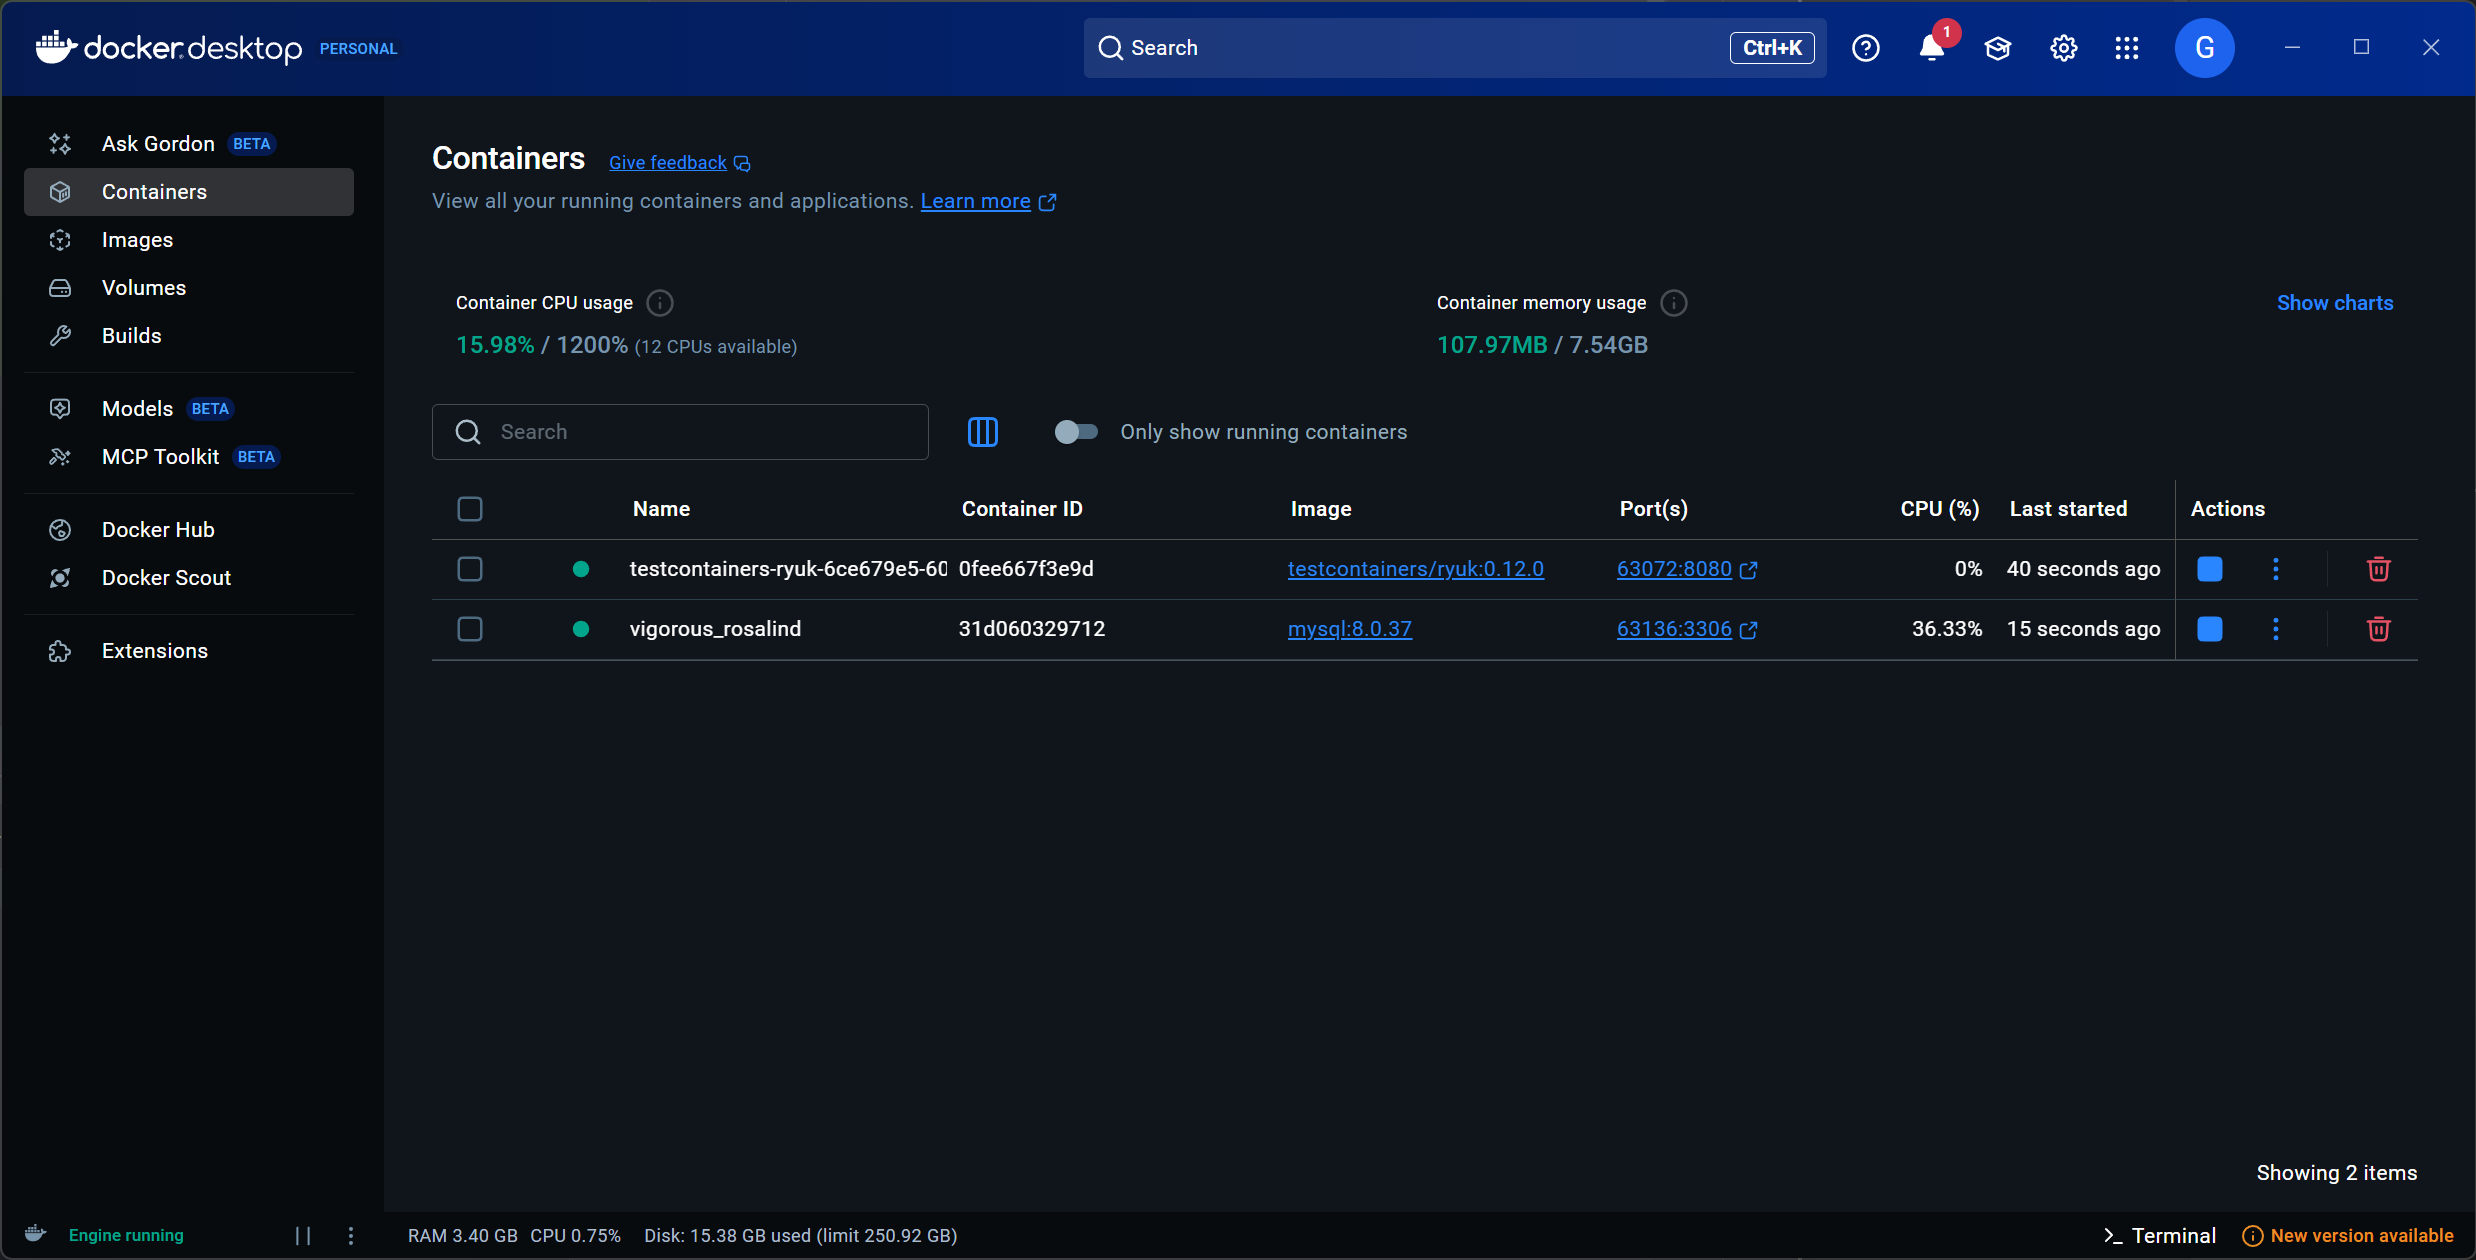
Task: Click the containers search input field
Action: (x=700, y=432)
